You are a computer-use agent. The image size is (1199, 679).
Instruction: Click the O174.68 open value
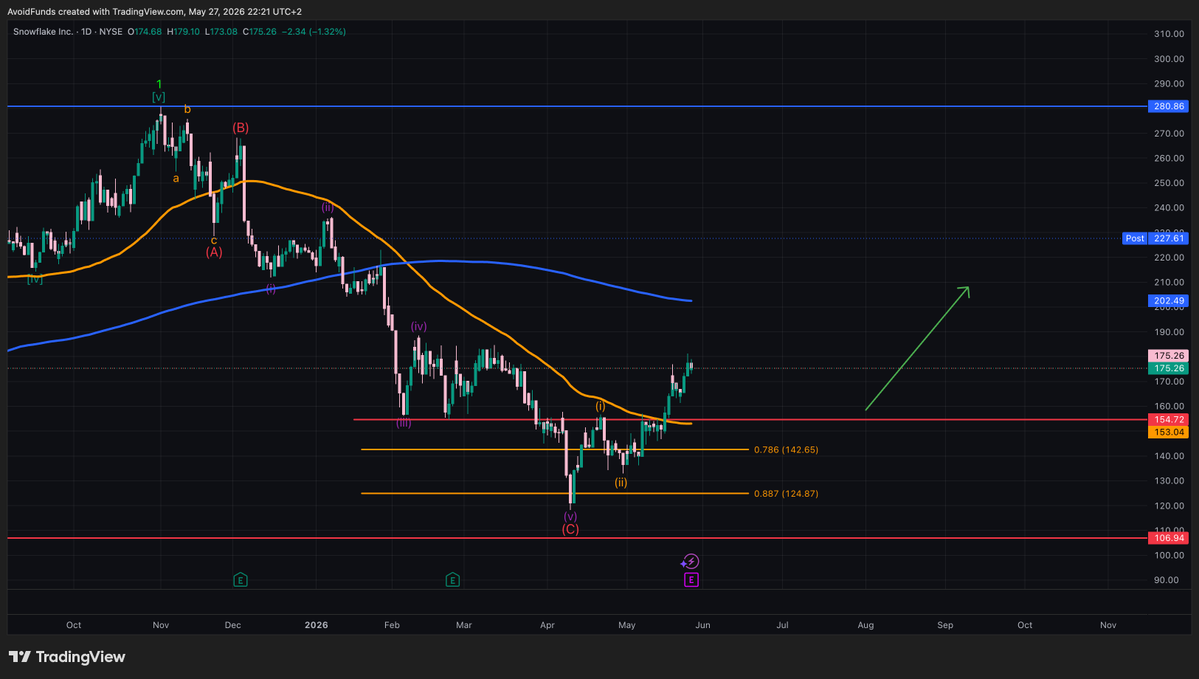pos(145,32)
